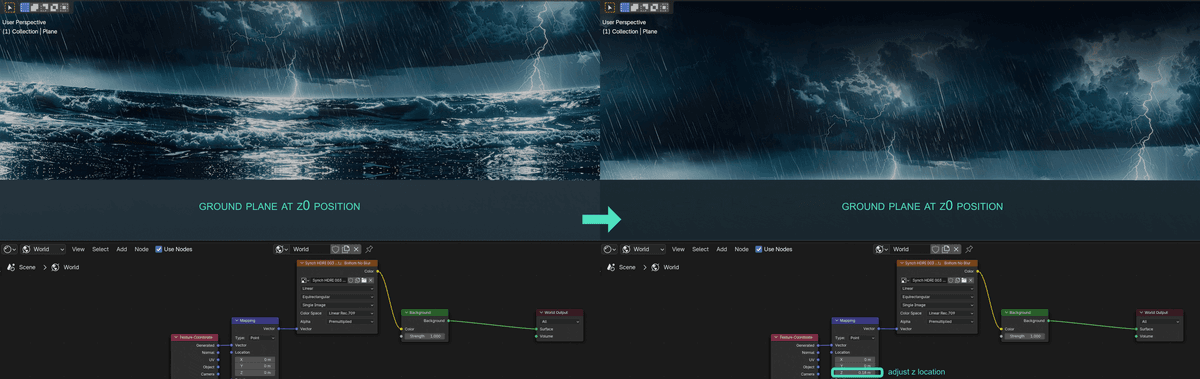Open Select menu in left node editor

click(100, 249)
